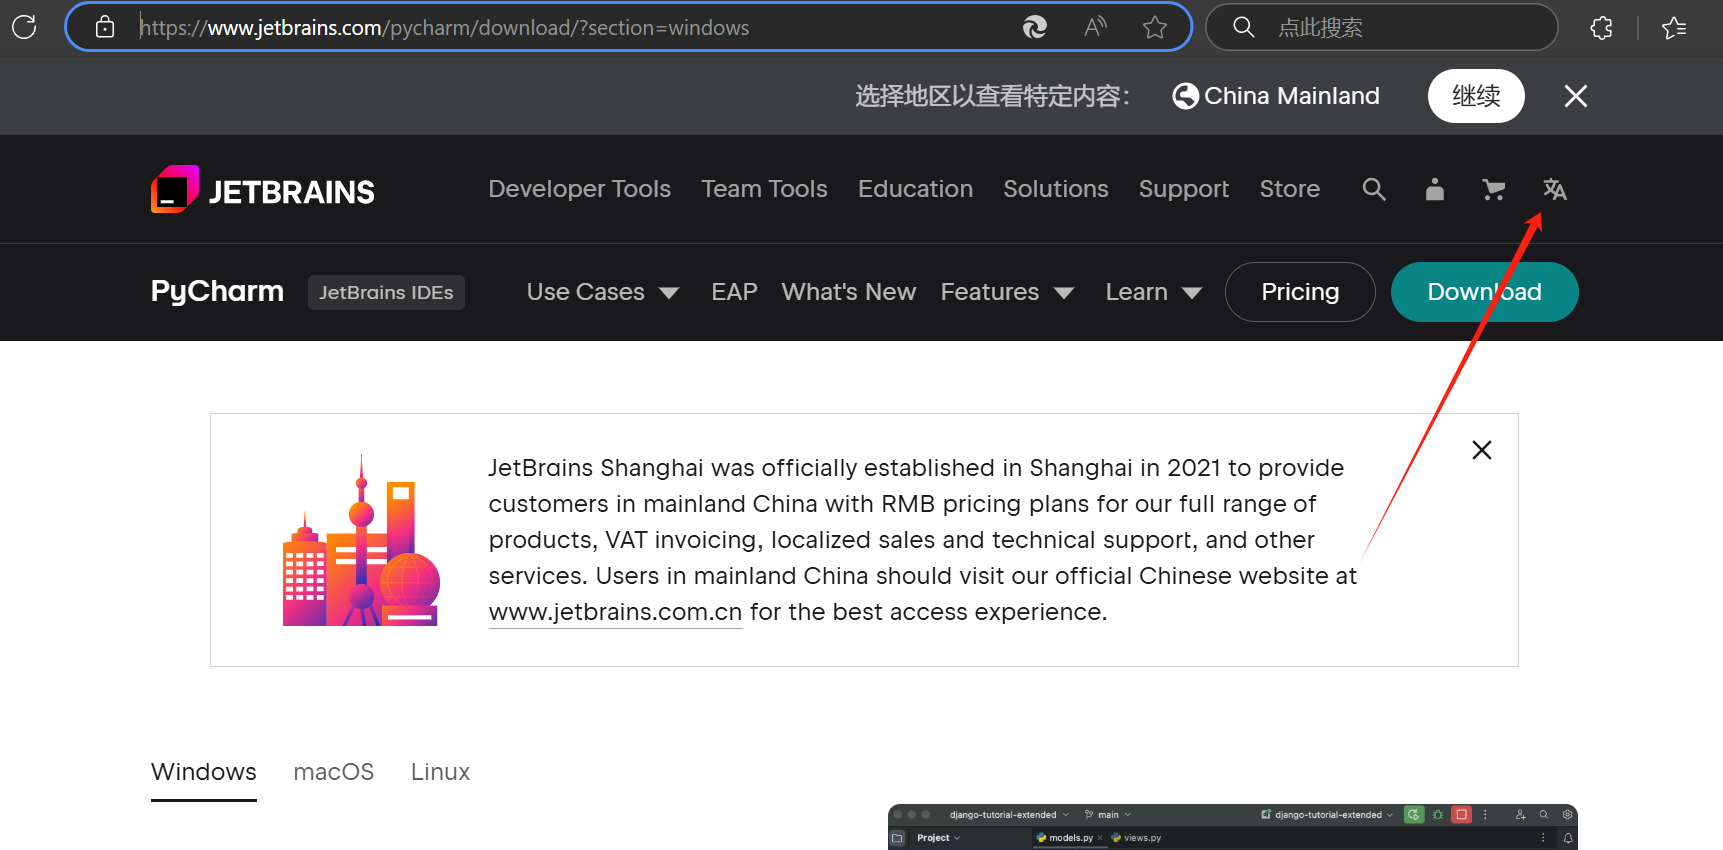Click the browser address bar URL
Image resolution: width=1723 pixels, height=850 pixels.
tap(444, 27)
